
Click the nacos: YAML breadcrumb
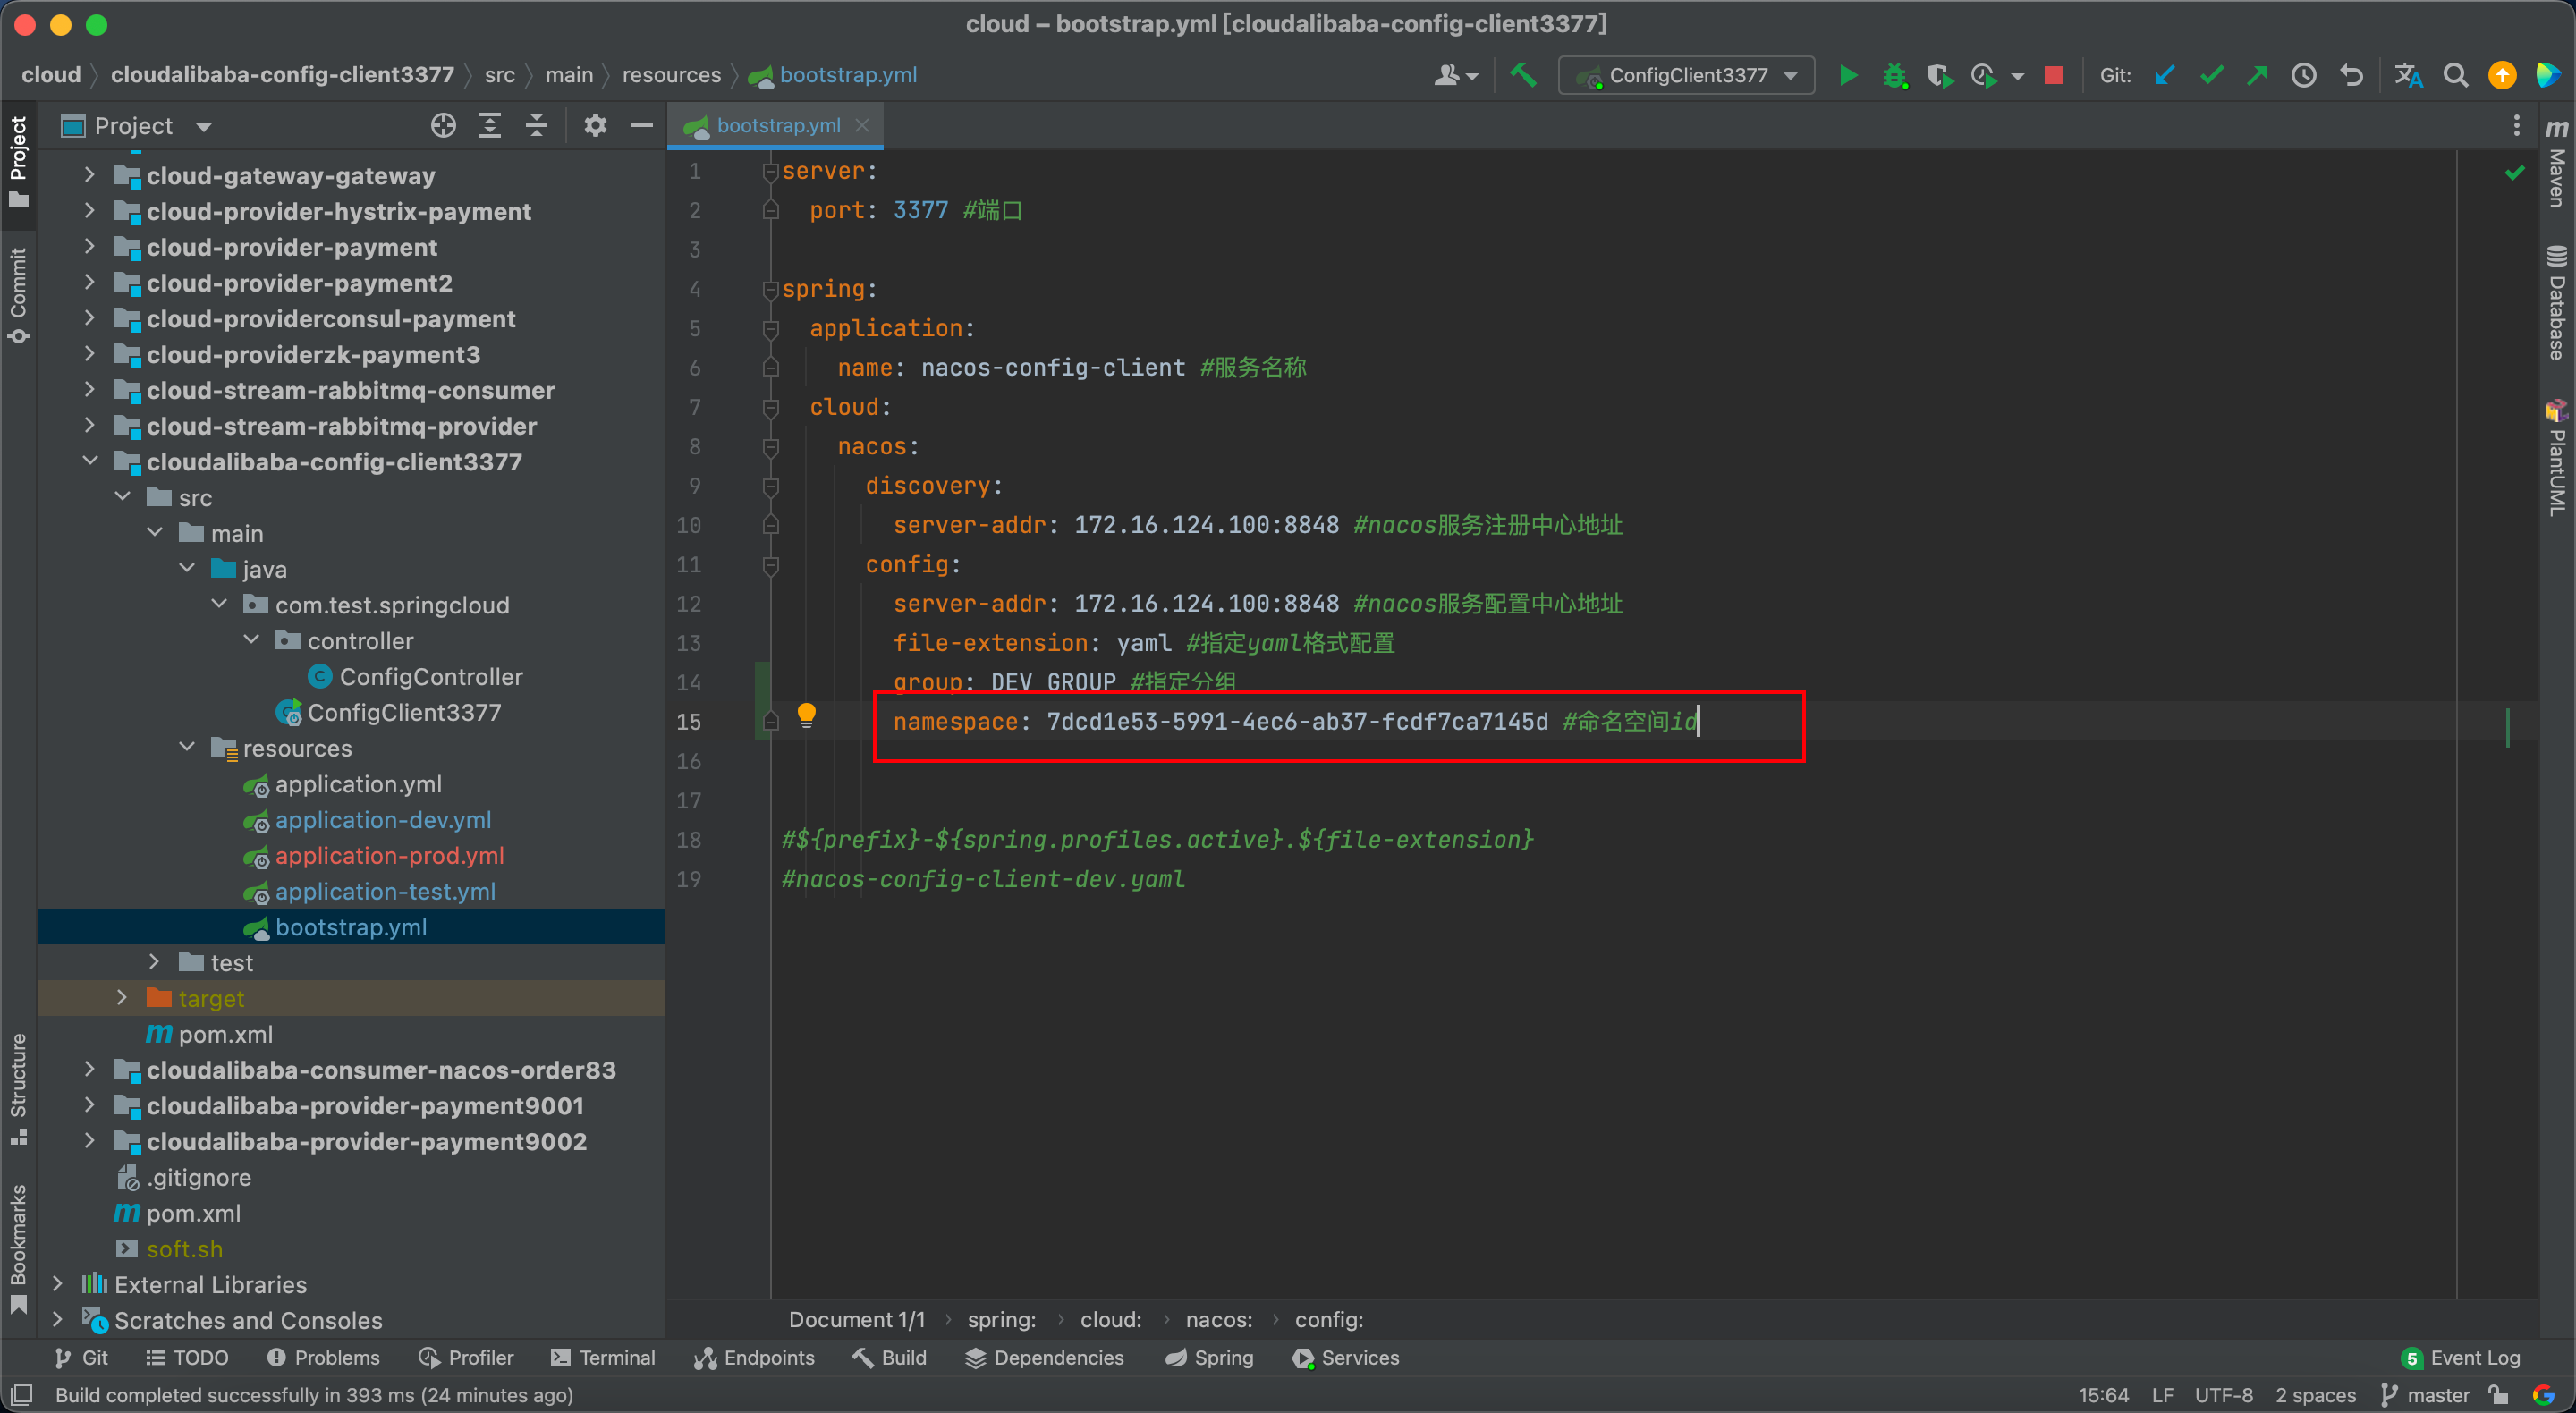tap(1218, 1319)
